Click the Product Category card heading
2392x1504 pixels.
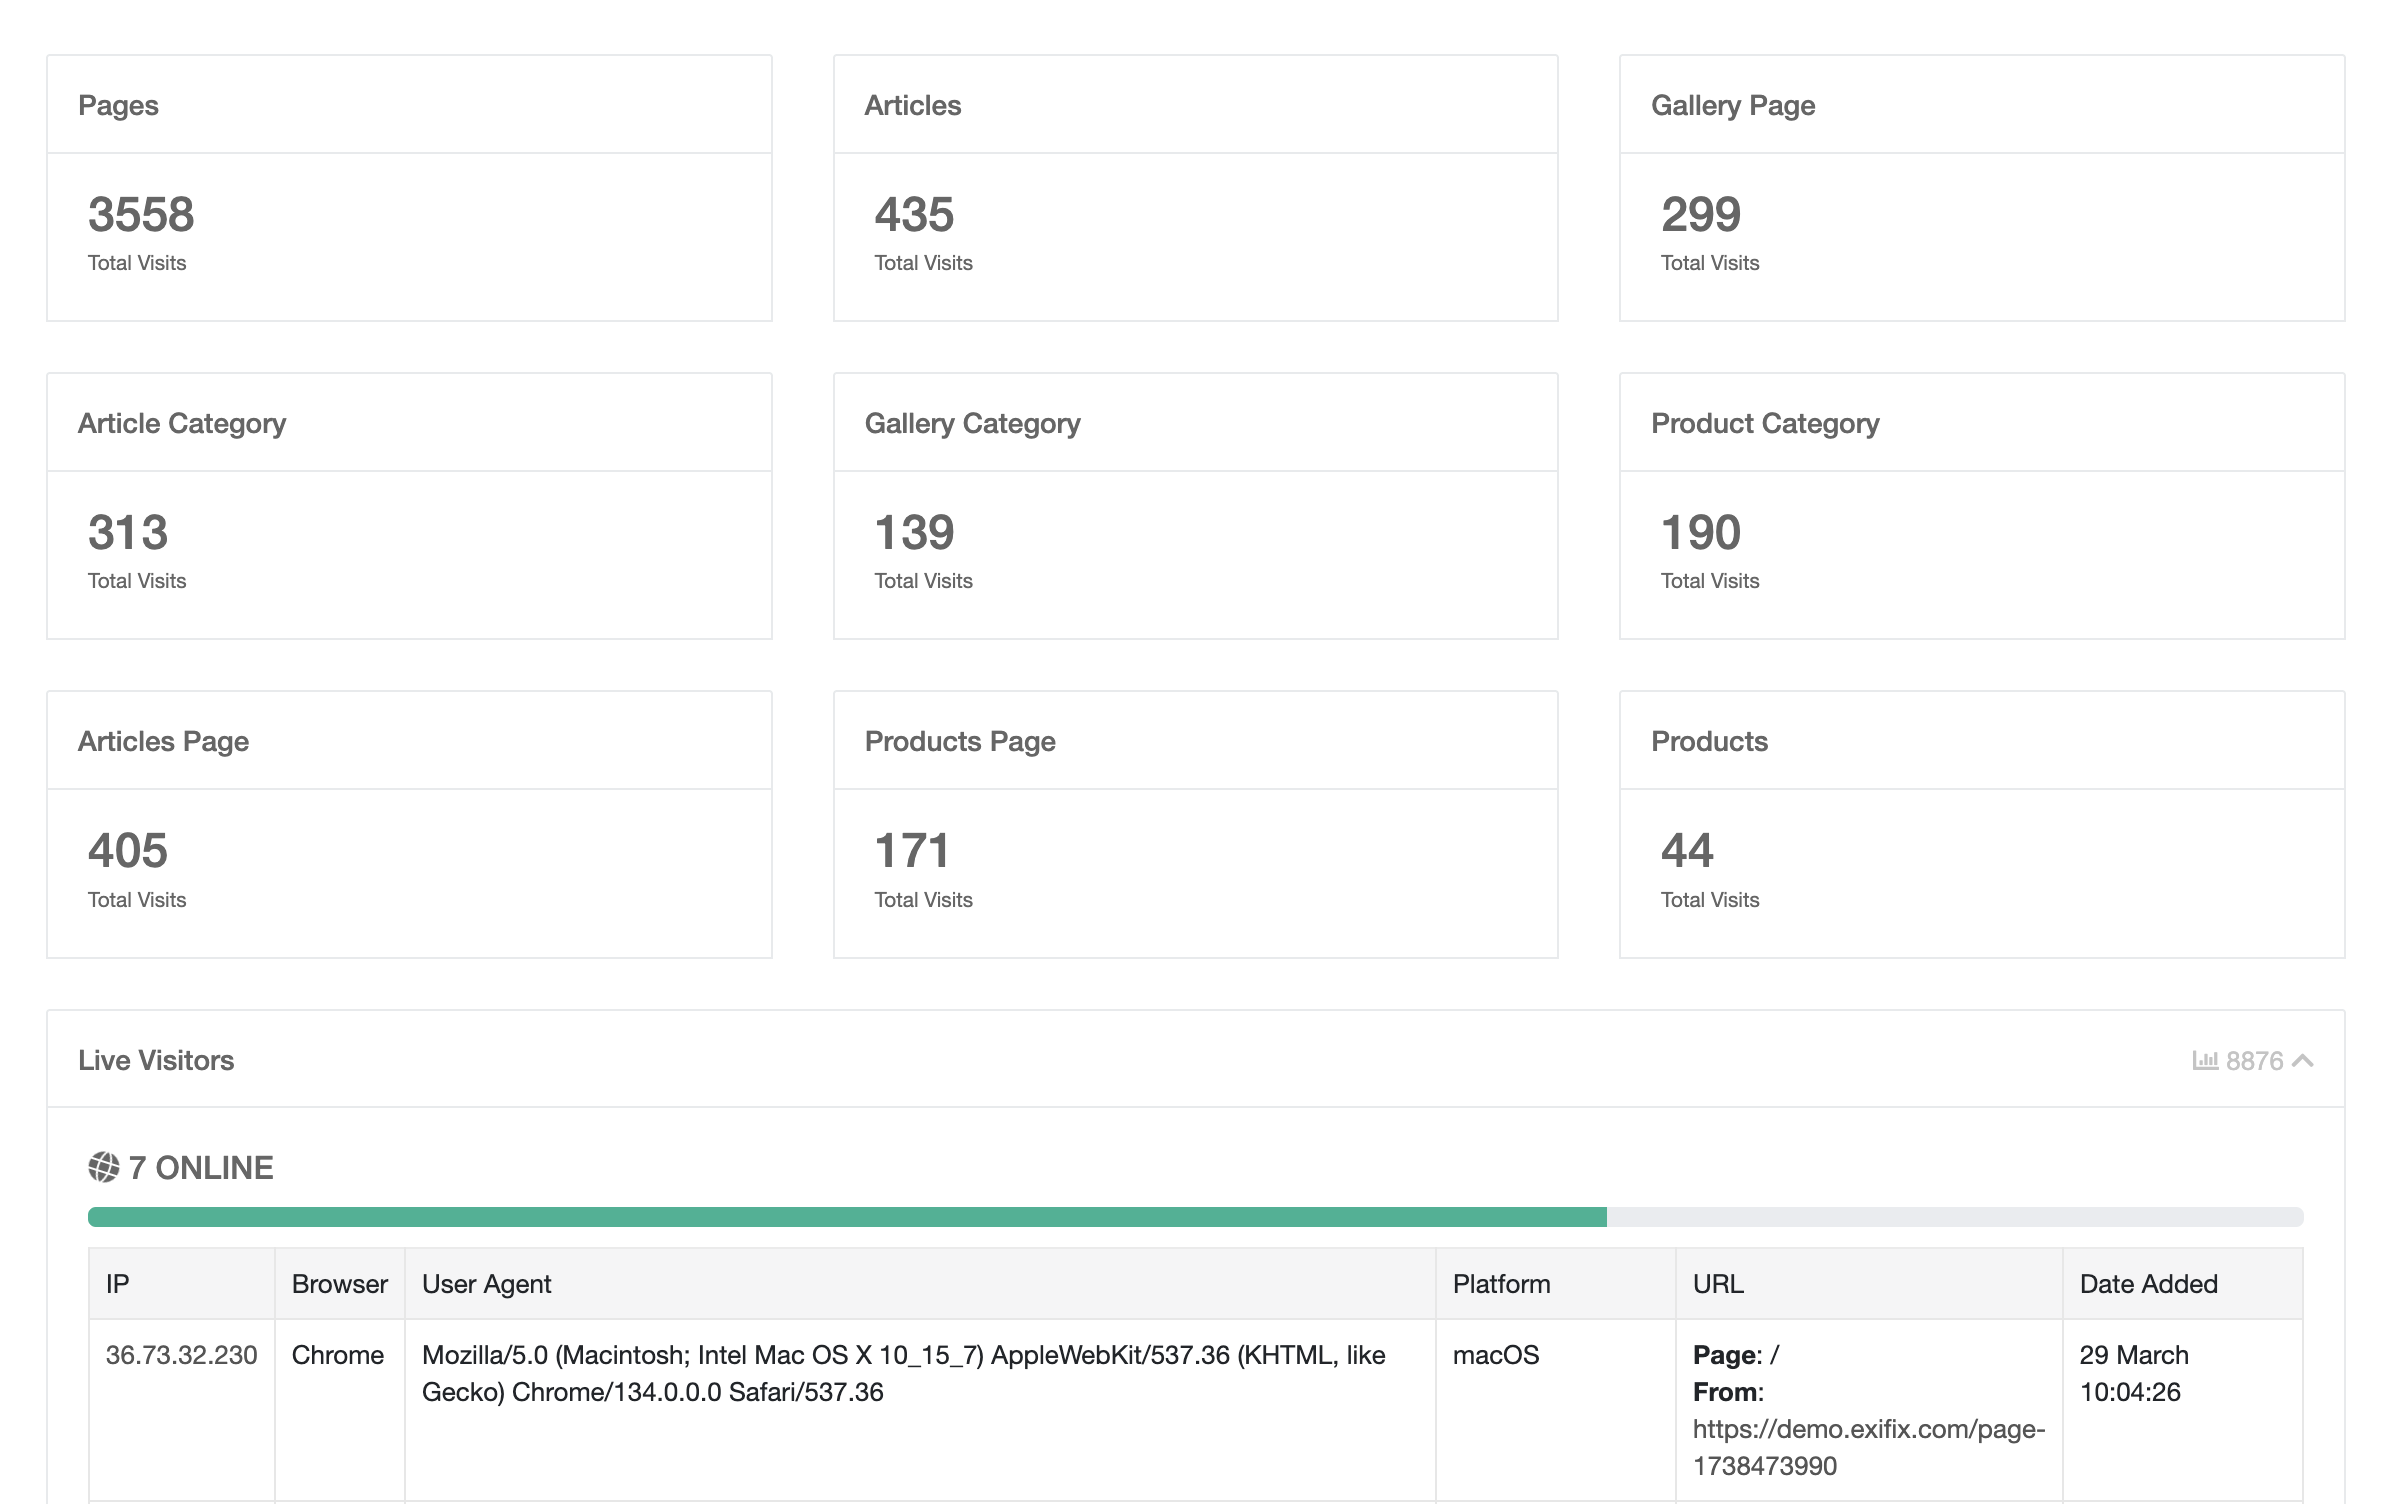(x=1764, y=423)
